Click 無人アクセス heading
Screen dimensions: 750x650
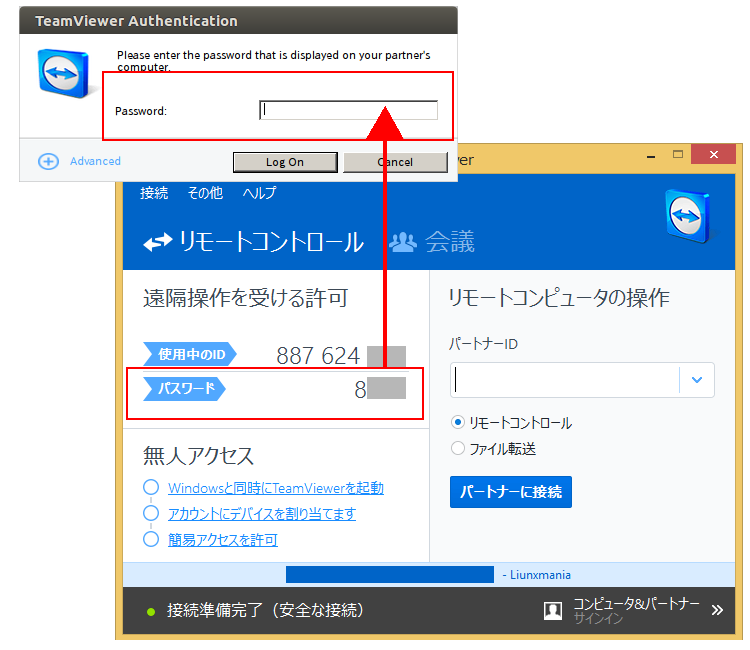(198, 455)
